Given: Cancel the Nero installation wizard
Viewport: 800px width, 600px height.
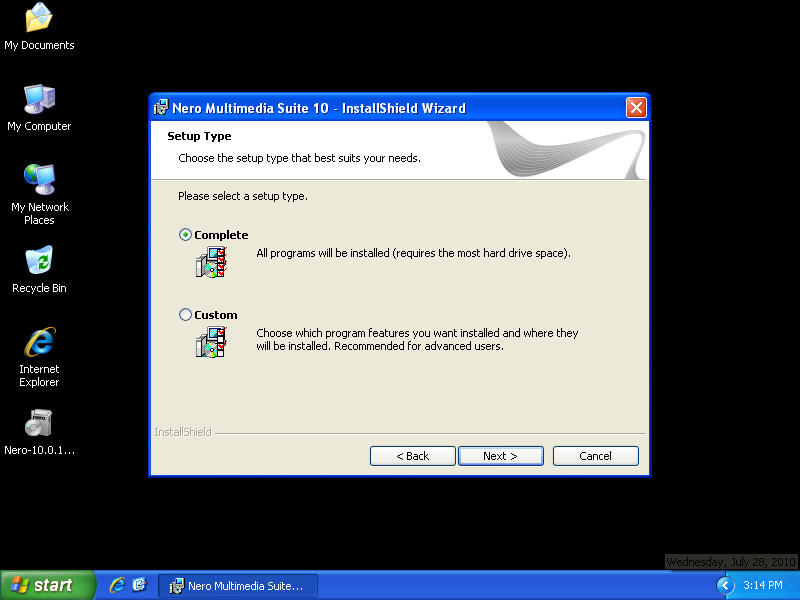Looking at the screenshot, I should tap(595, 456).
